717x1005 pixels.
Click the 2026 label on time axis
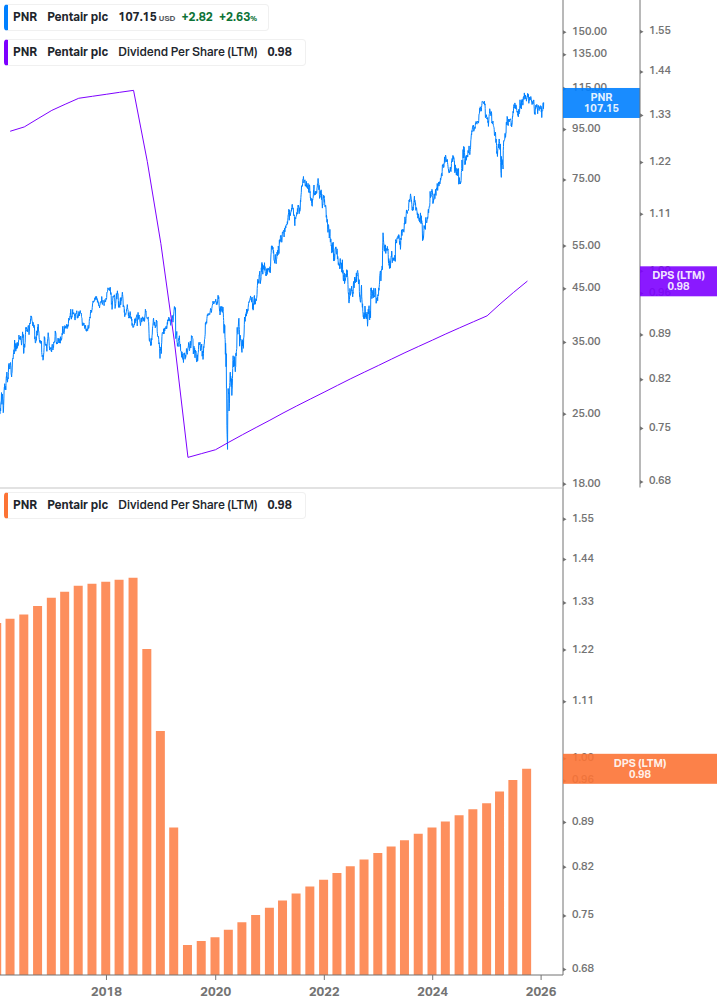(x=541, y=992)
